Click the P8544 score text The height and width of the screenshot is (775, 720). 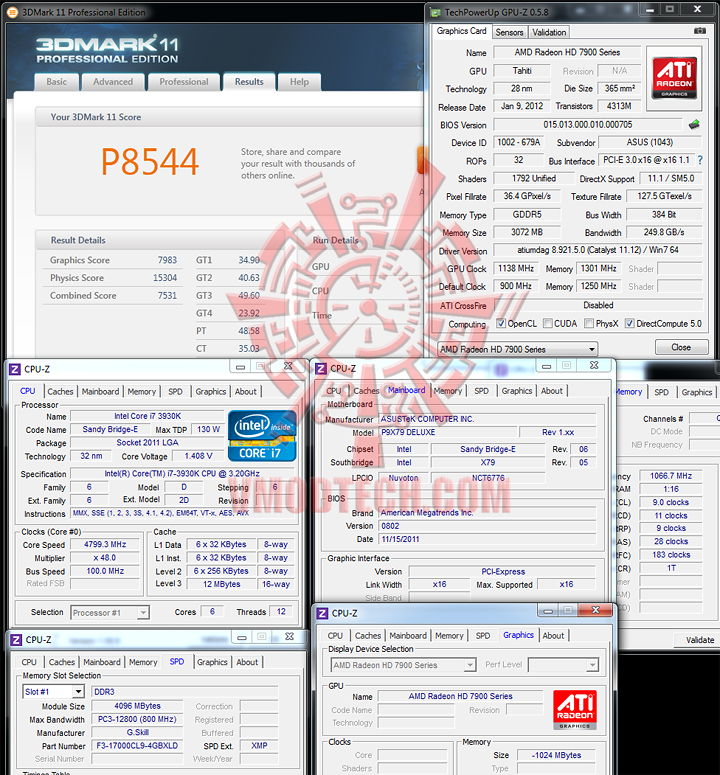point(150,162)
